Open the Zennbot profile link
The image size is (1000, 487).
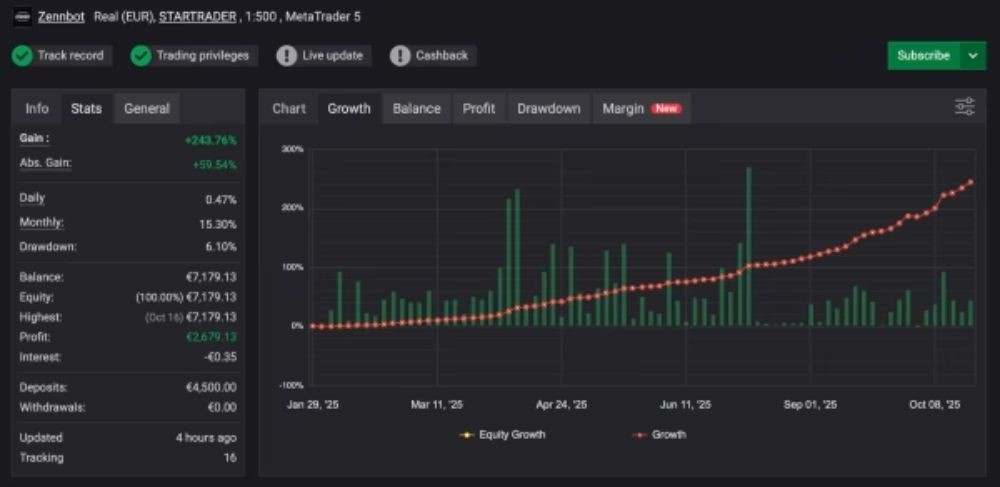[x=61, y=17]
